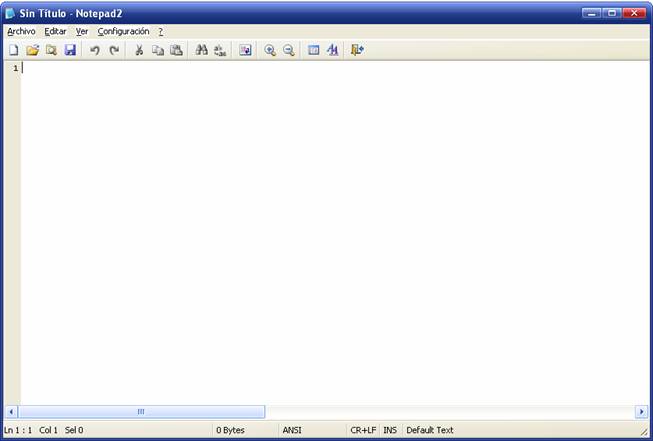
Task: Toggle word wrap toolbar icon
Action: click(245, 50)
